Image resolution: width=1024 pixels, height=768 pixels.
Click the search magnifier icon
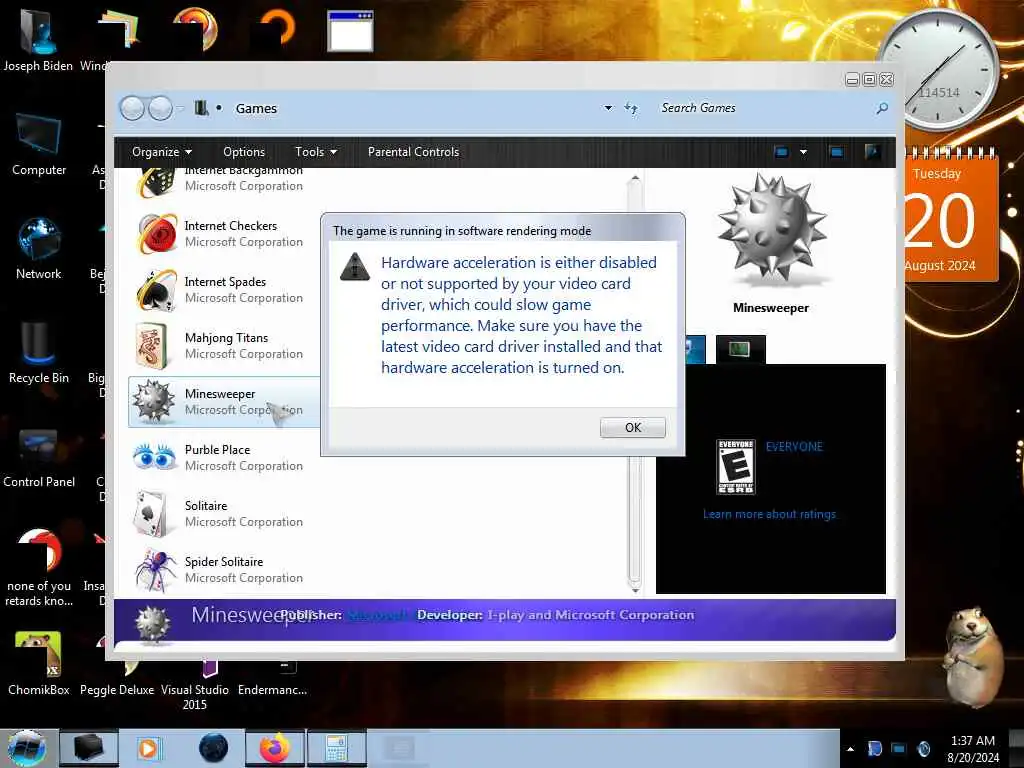point(882,108)
